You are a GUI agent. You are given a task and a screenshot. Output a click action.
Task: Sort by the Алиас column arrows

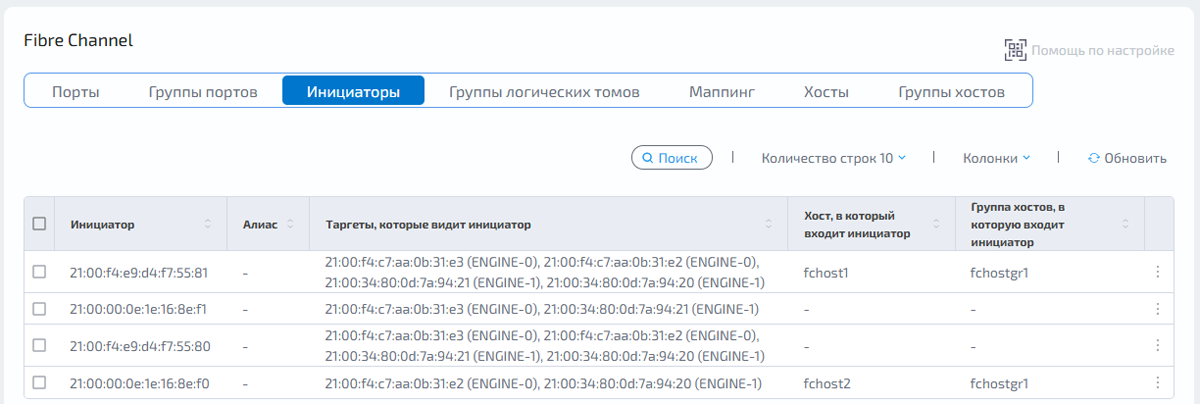(x=290, y=224)
